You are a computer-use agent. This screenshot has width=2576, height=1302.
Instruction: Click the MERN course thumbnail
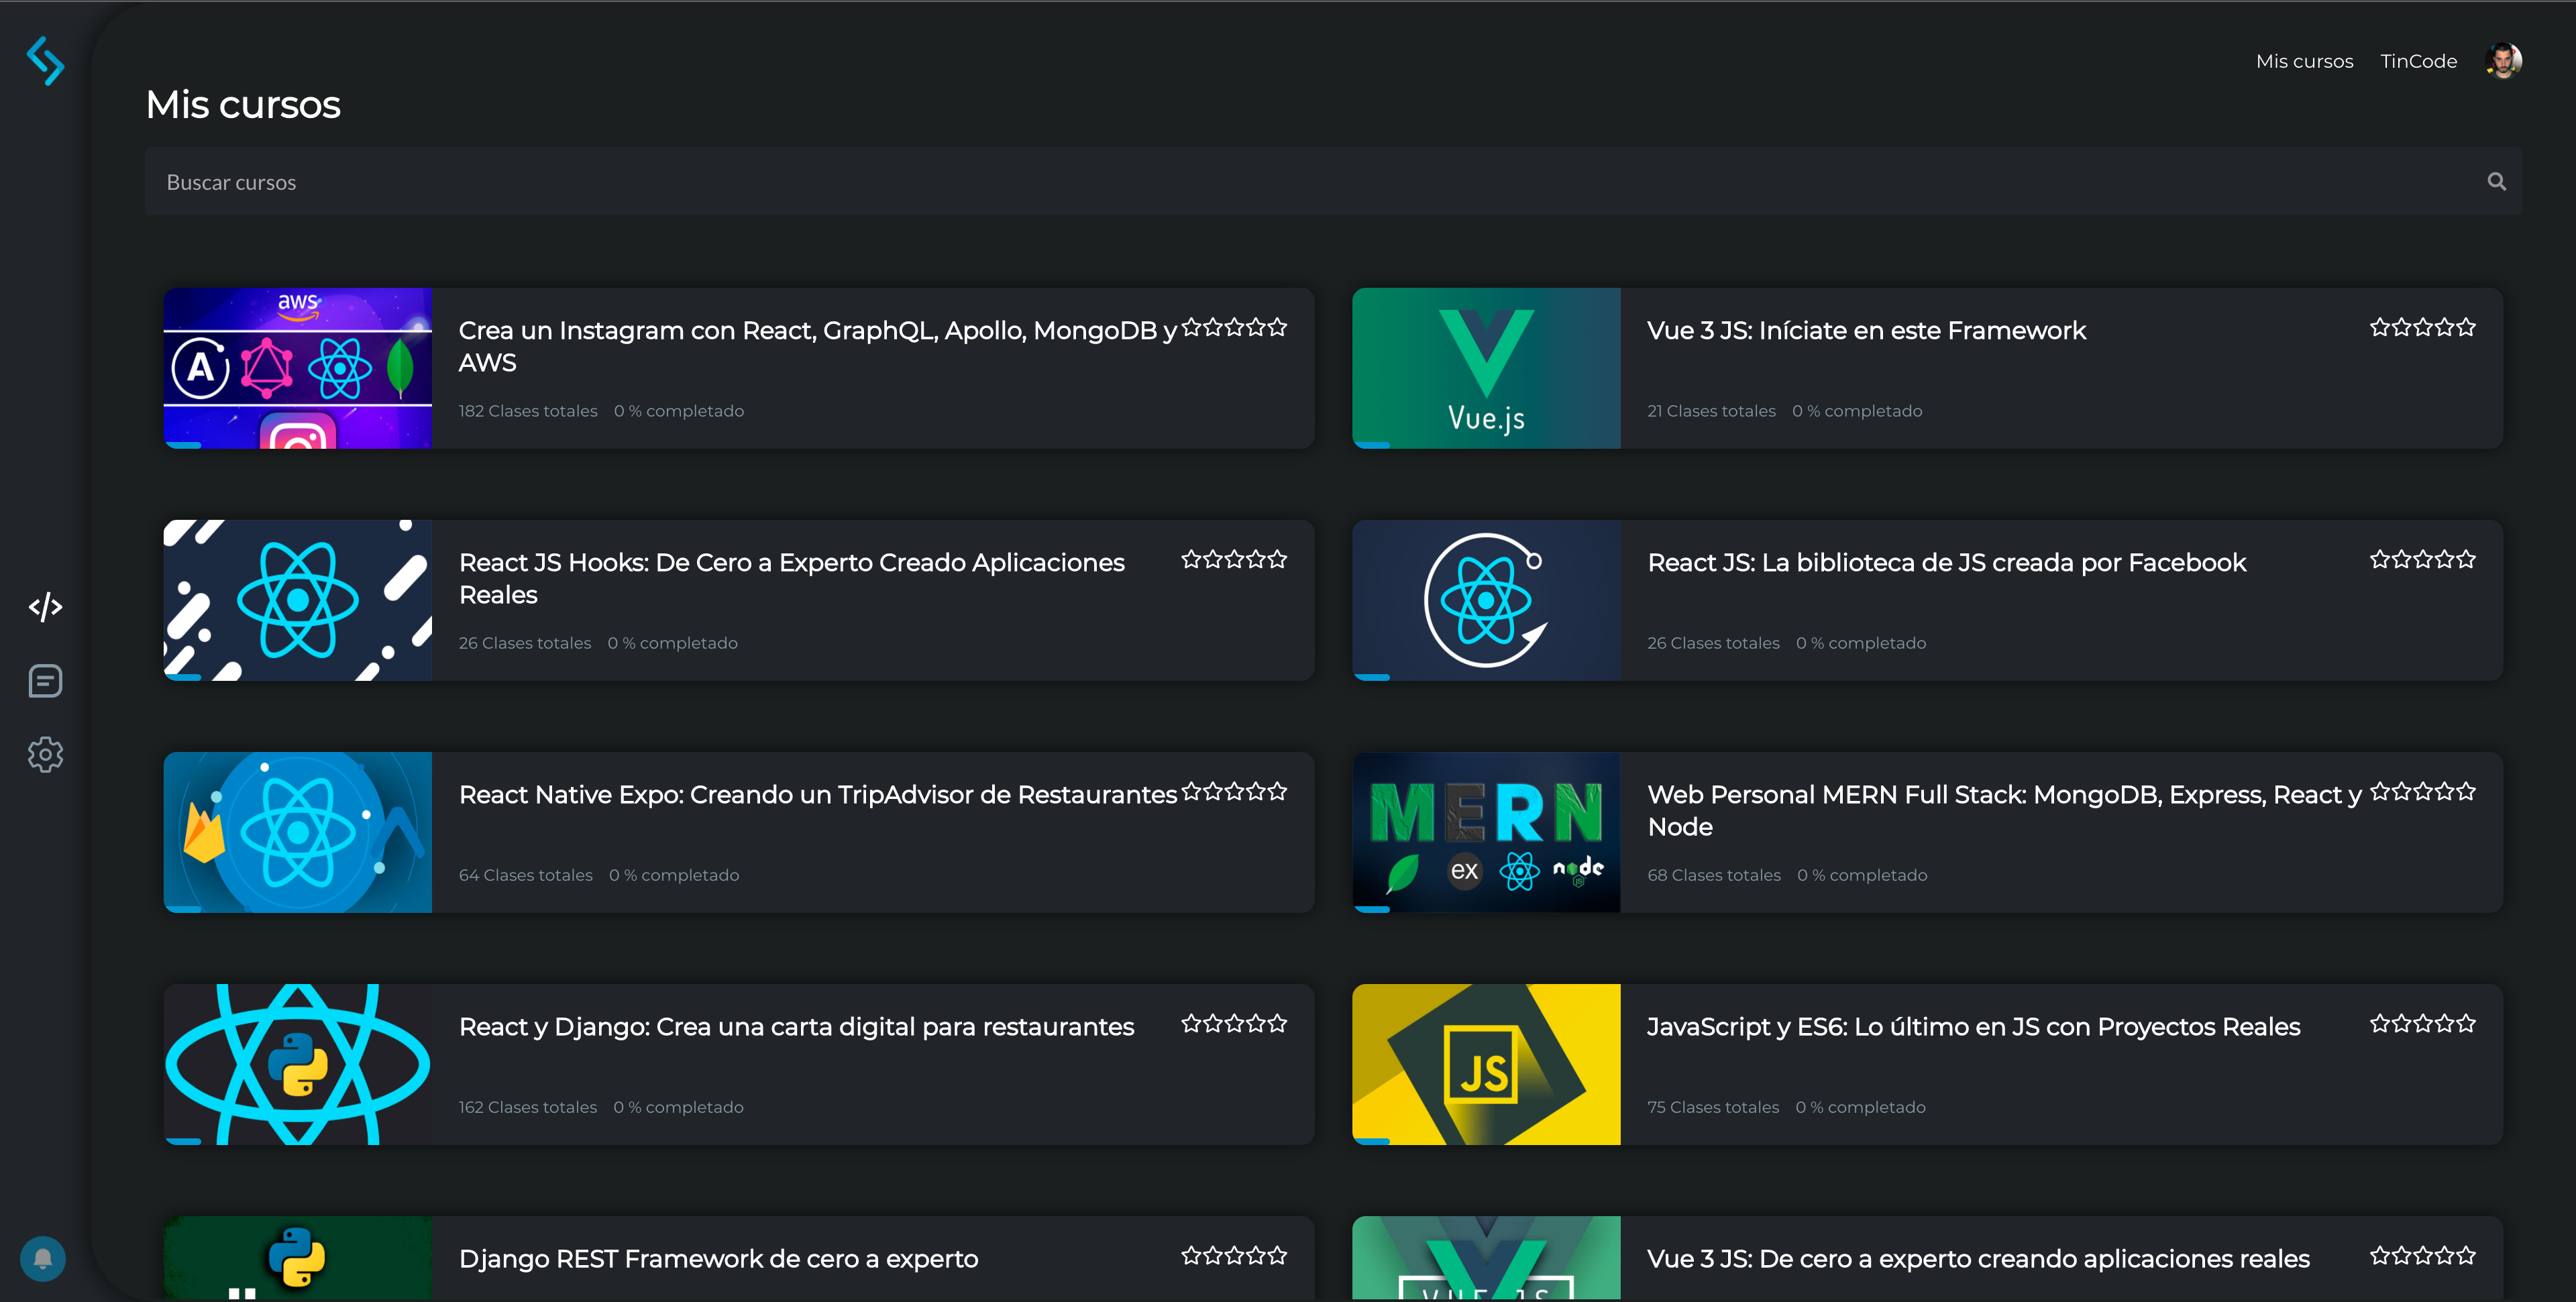[x=1486, y=832]
